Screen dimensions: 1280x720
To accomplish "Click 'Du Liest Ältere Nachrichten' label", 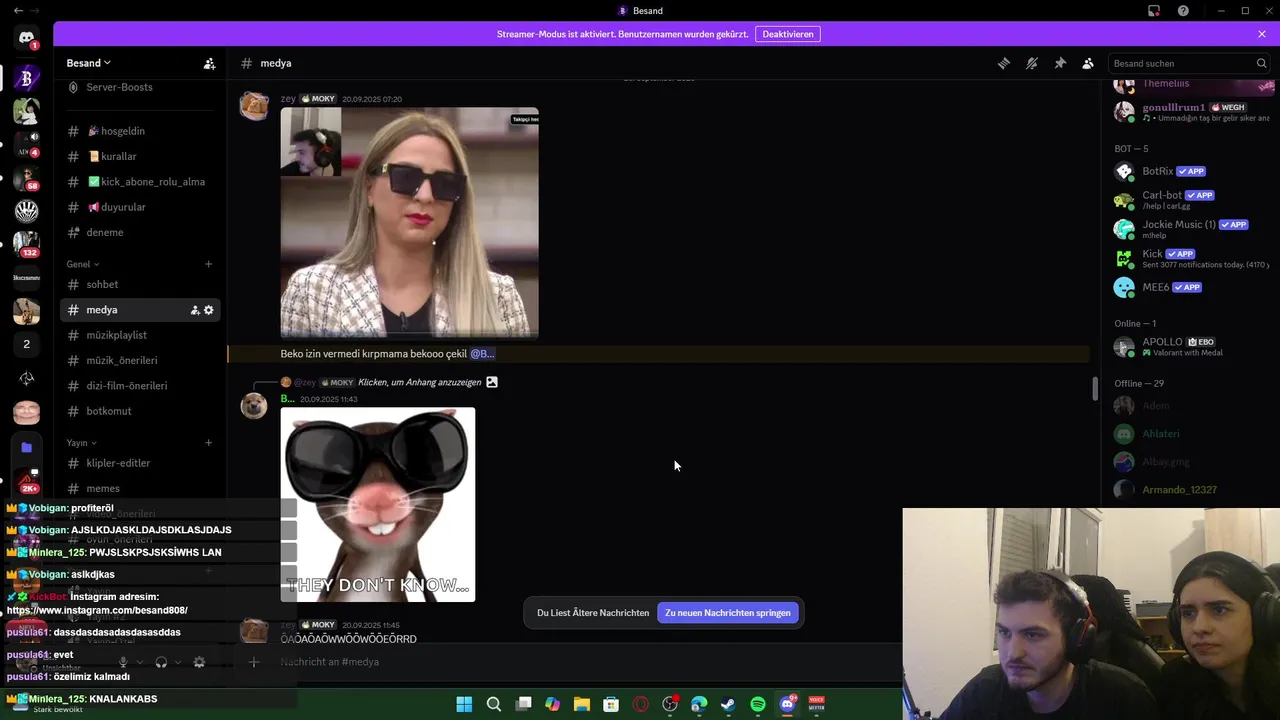I will tap(593, 613).
